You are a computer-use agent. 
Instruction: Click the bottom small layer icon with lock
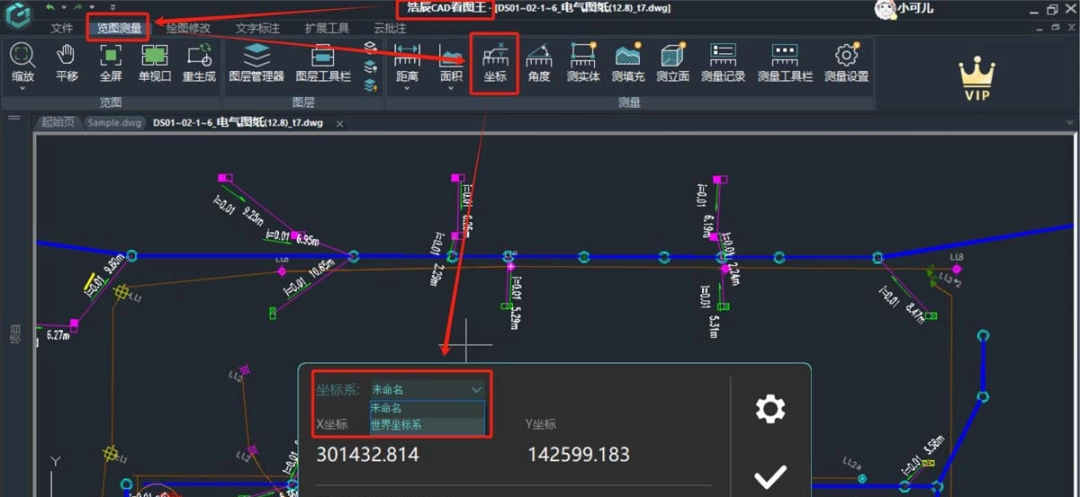pyautogui.click(x=371, y=85)
